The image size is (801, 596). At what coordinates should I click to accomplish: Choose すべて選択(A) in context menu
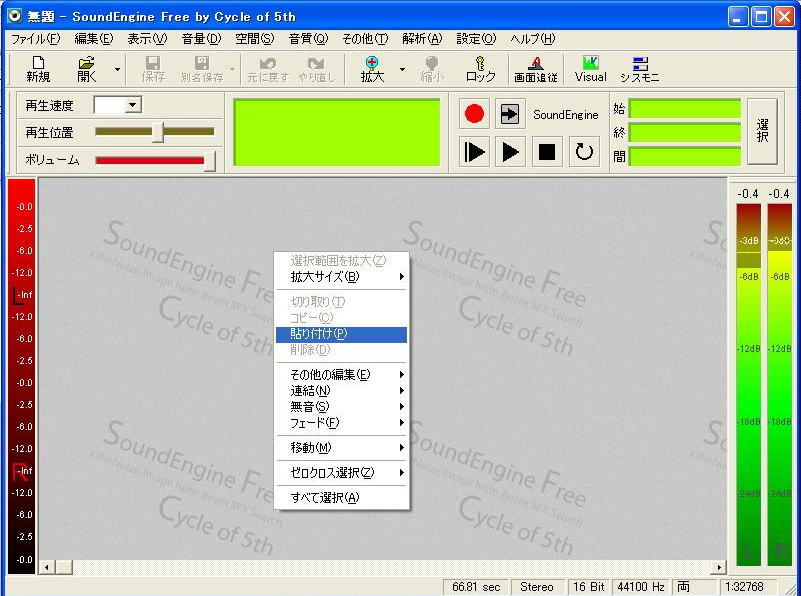pos(341,497)
